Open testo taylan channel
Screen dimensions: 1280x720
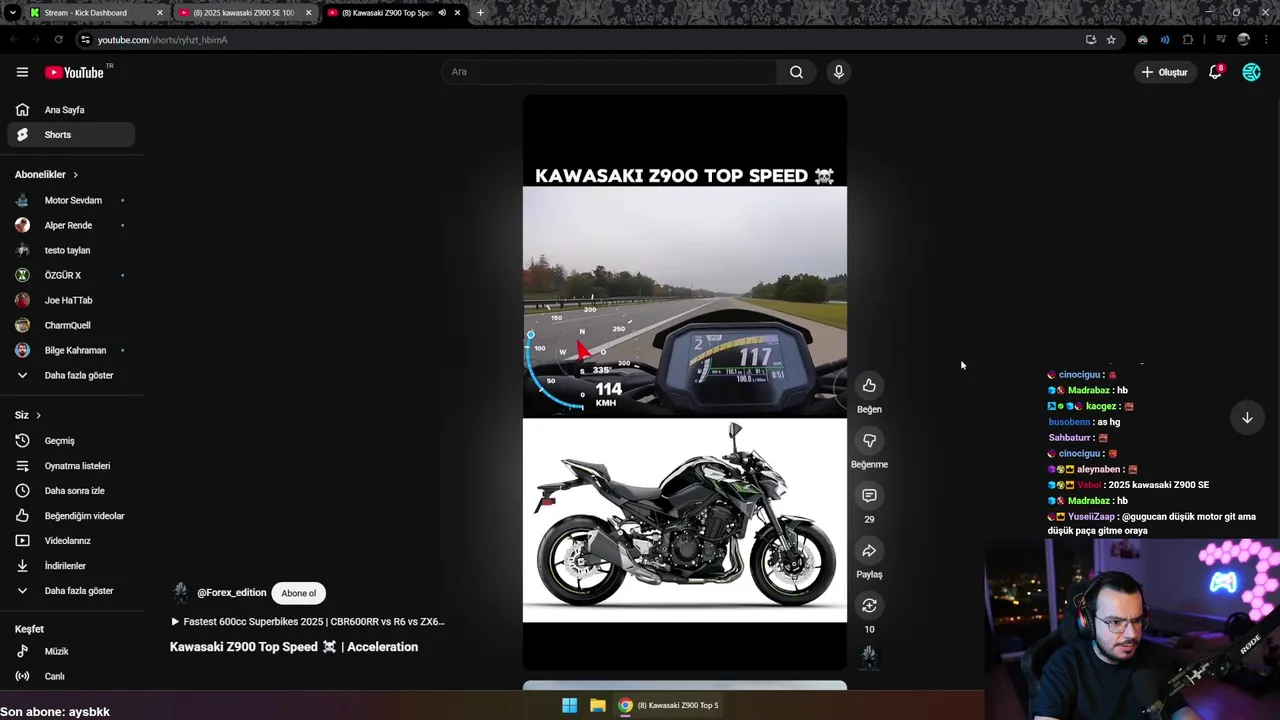click(71, 250)
